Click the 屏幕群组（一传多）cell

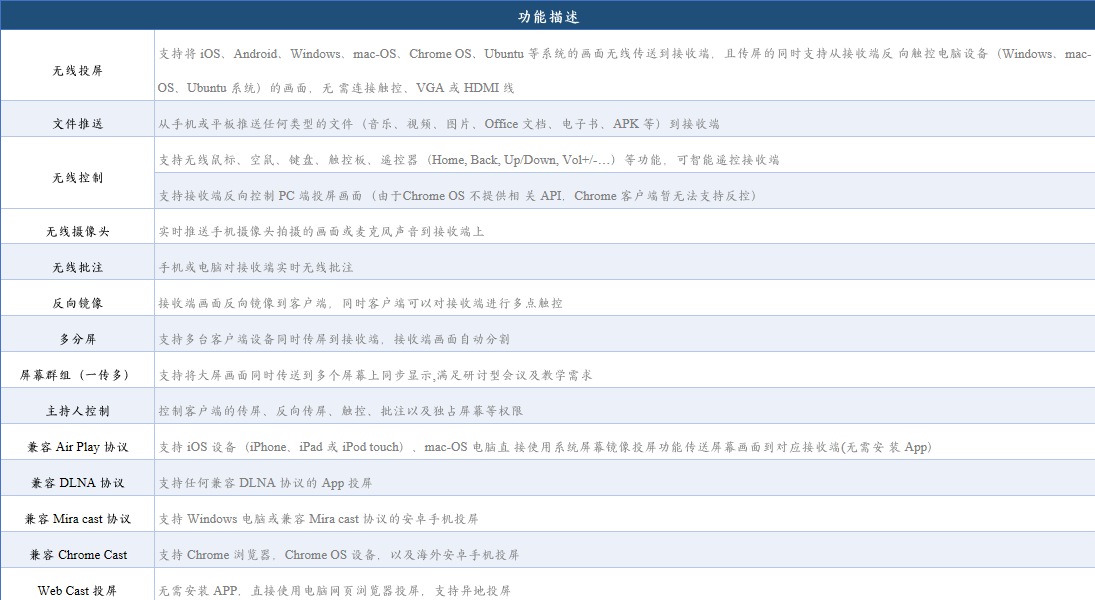point(76,375)
